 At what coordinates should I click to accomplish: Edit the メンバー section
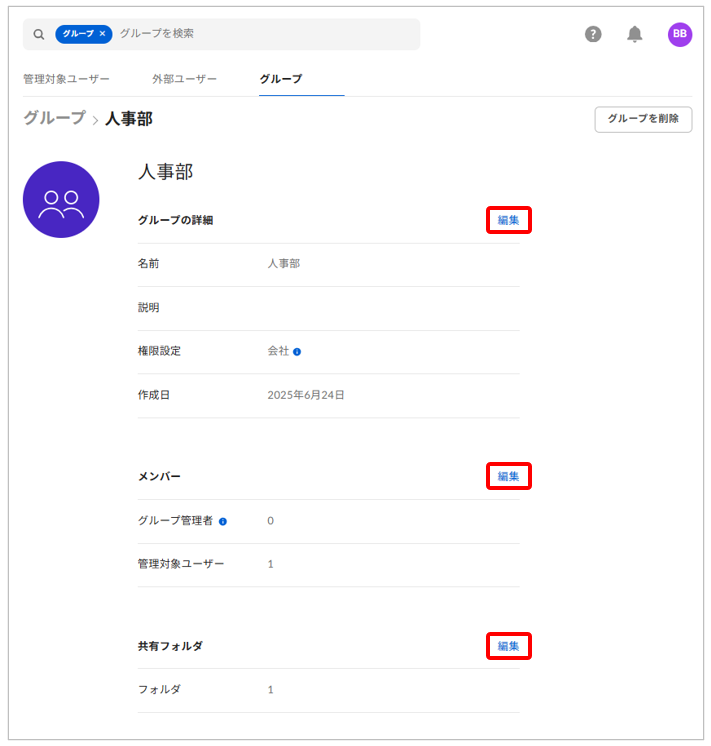(x=508, y=476)
